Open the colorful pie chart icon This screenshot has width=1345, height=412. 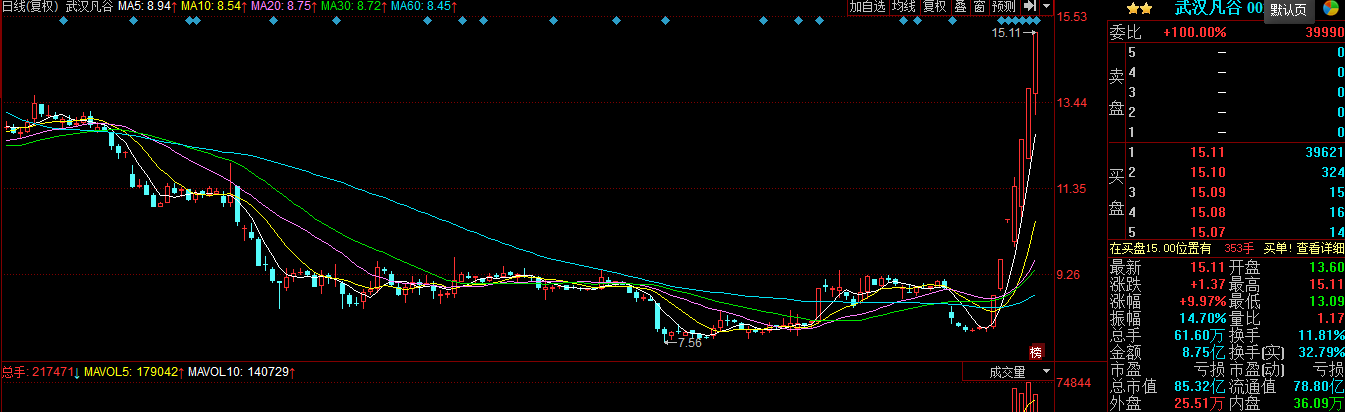click(x=1332, y=9)
